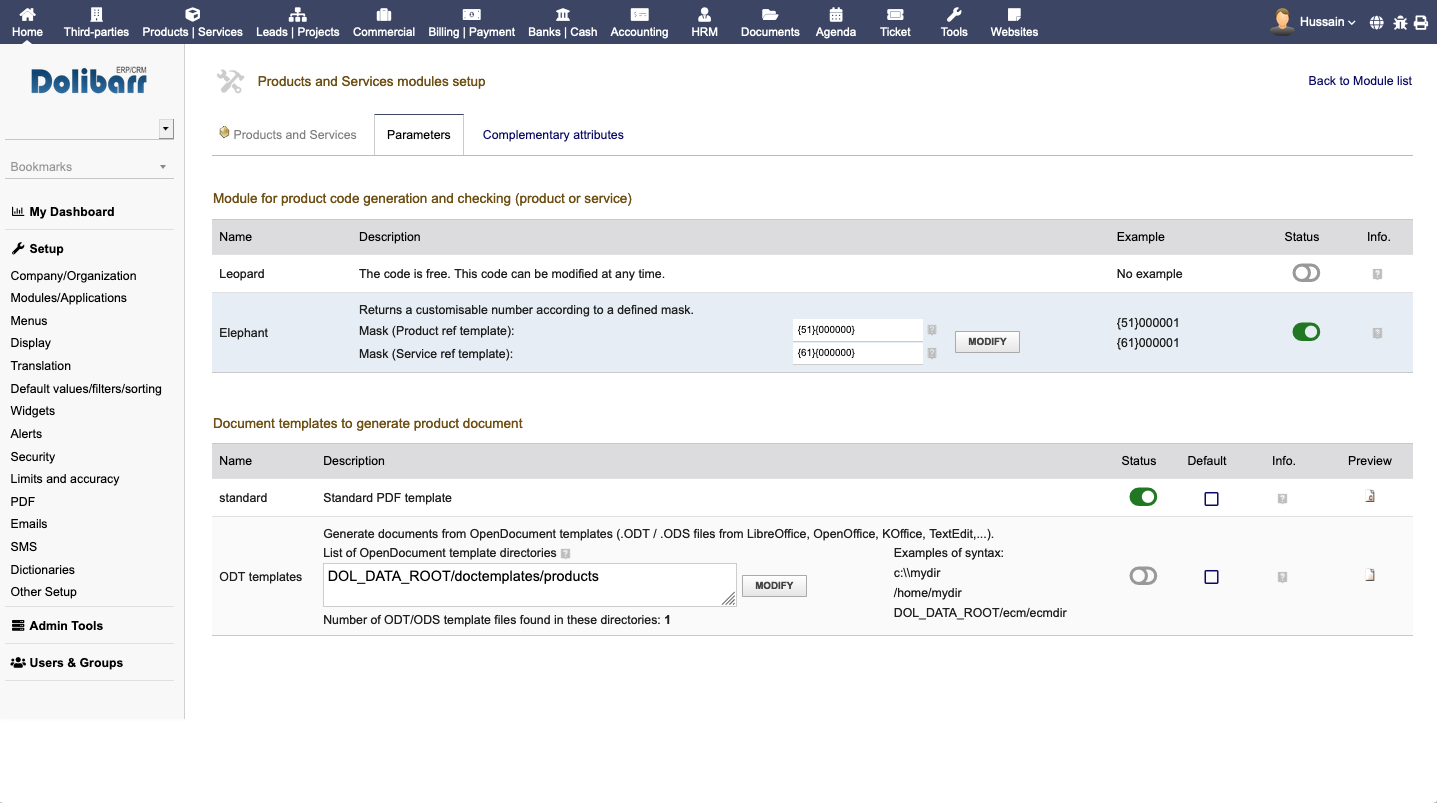Click the print icon in top bar
Screen dimensions: 1437x803
point(1420,22)
